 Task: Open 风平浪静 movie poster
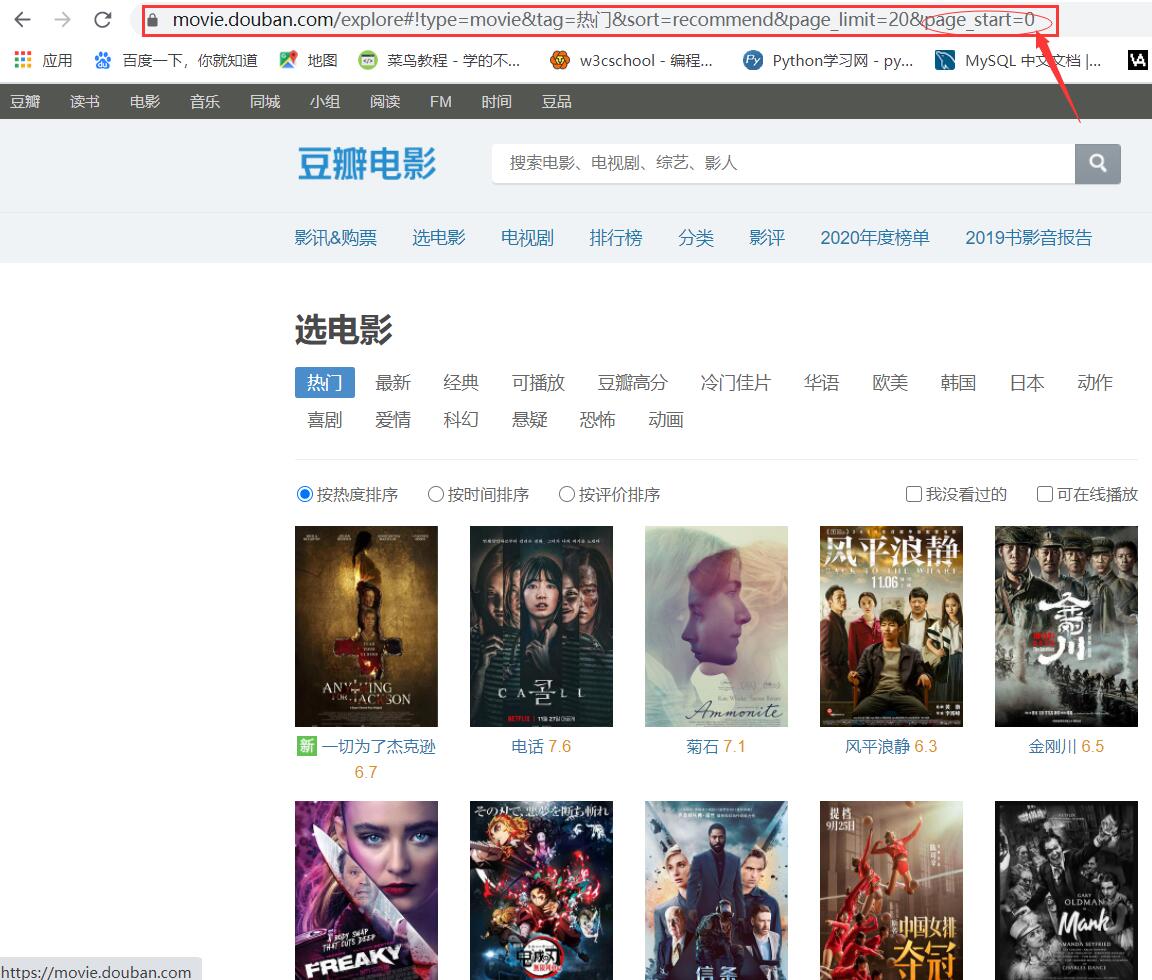click(x=891, y=627)
